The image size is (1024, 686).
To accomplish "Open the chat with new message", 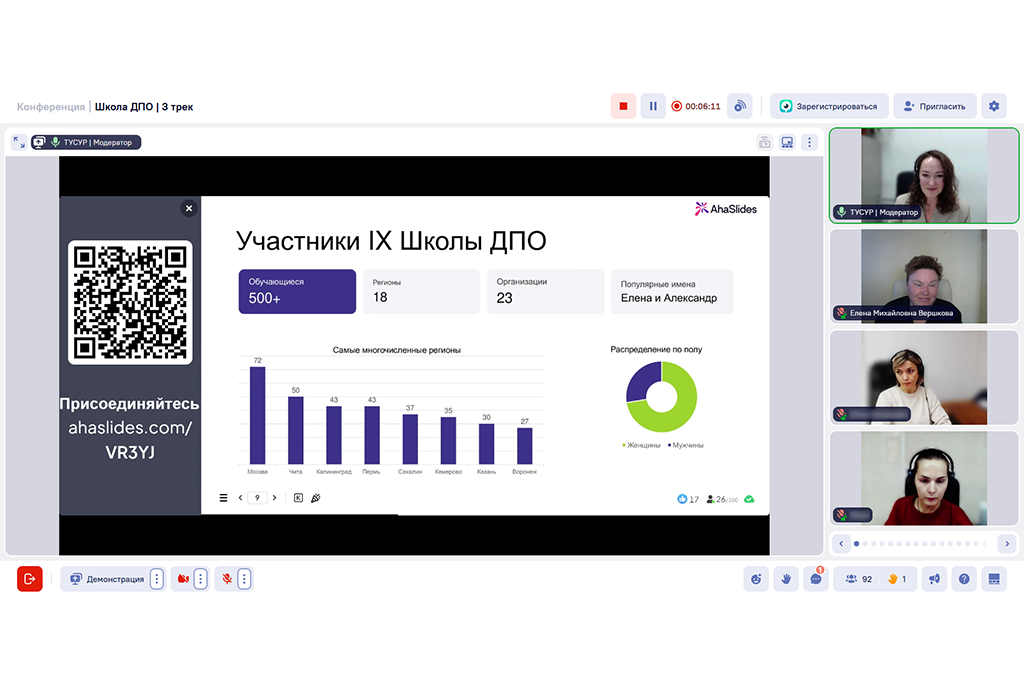I will click(816, 579).
